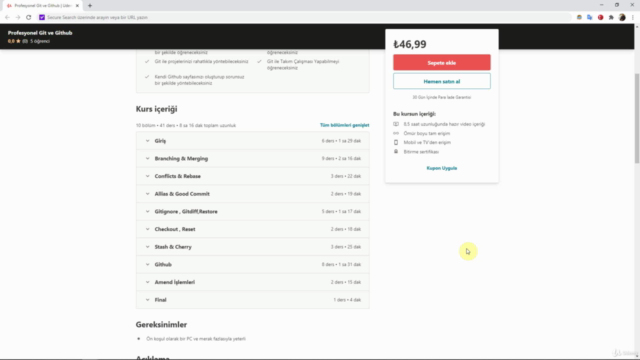Screen dimensions: 640x360
Task: Click the checkmark beside Kendi Github sayfanızı
Action: [147, 77]
